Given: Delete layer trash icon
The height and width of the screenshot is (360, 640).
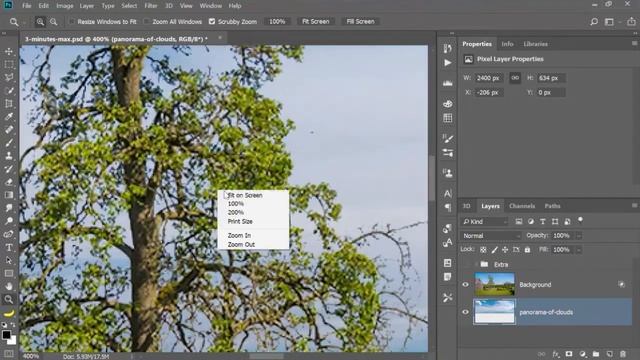Looking at the screenshot, I should (x=623, y=354).
